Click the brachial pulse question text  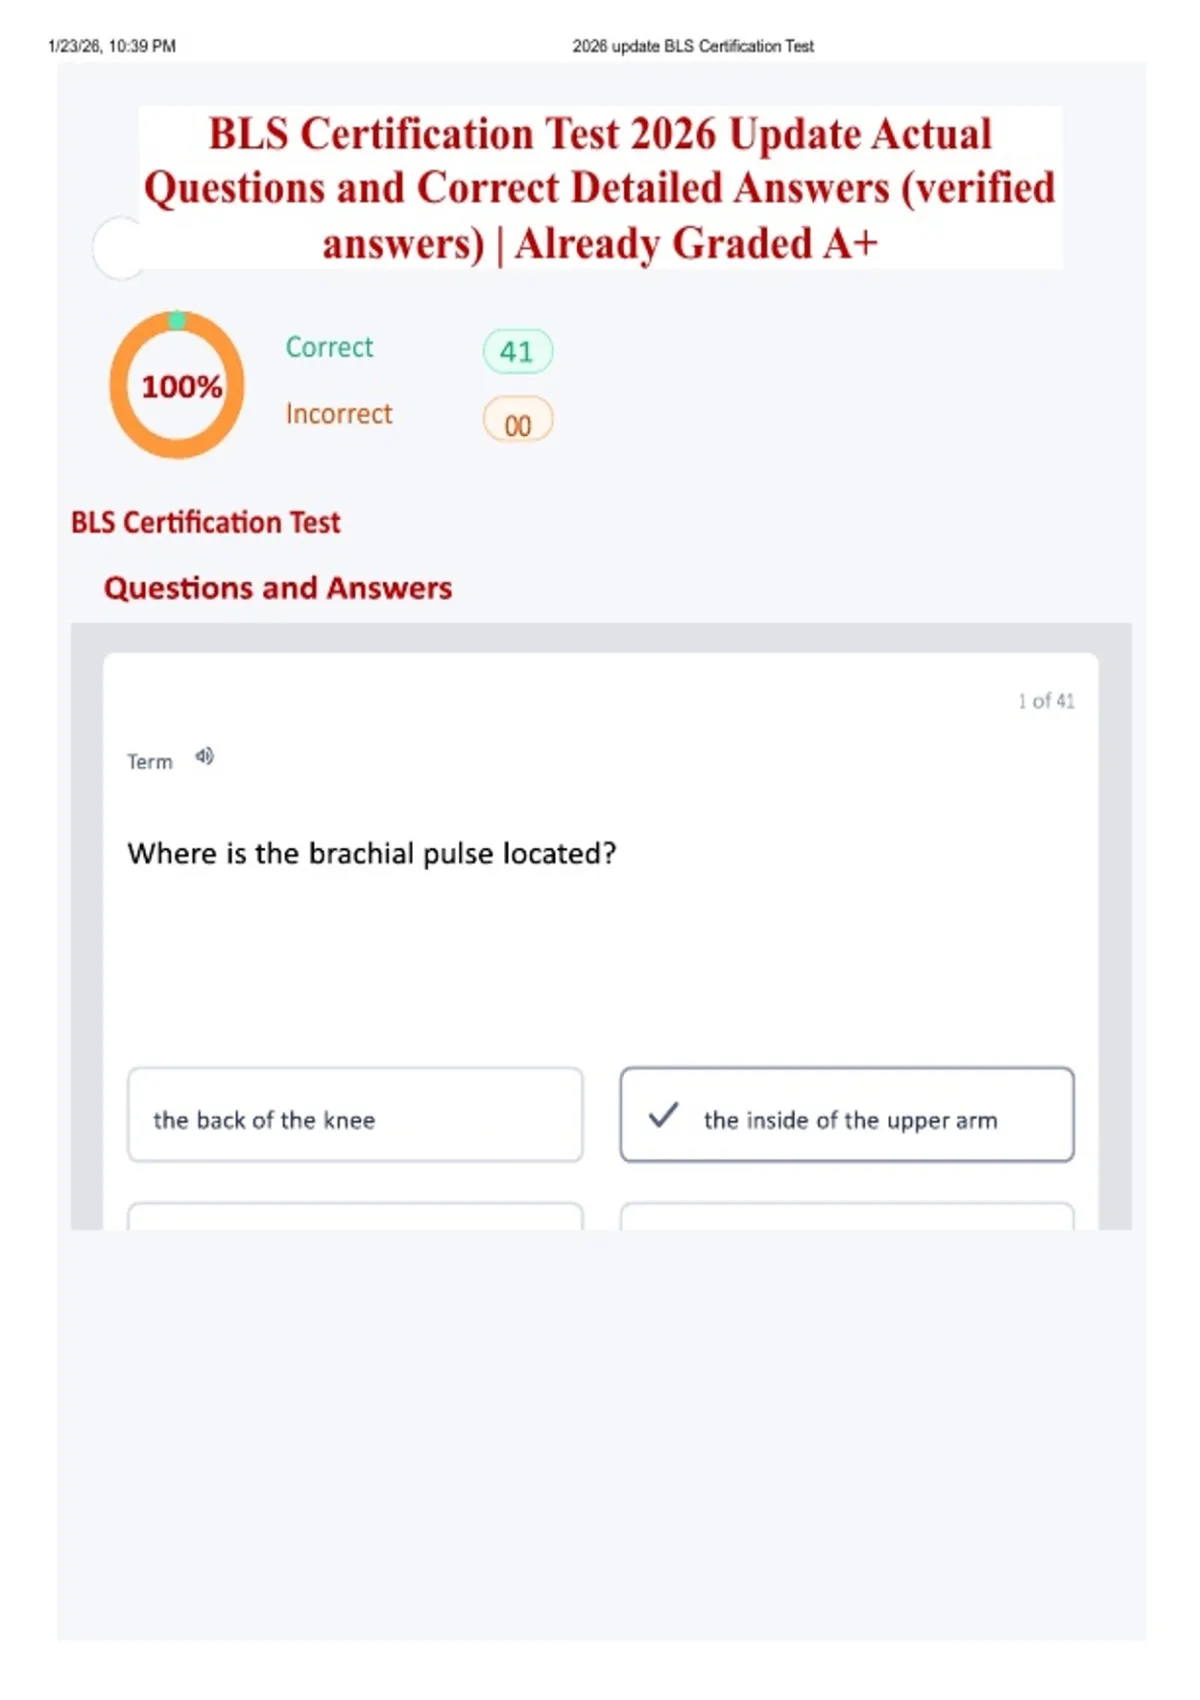(372, 854)
